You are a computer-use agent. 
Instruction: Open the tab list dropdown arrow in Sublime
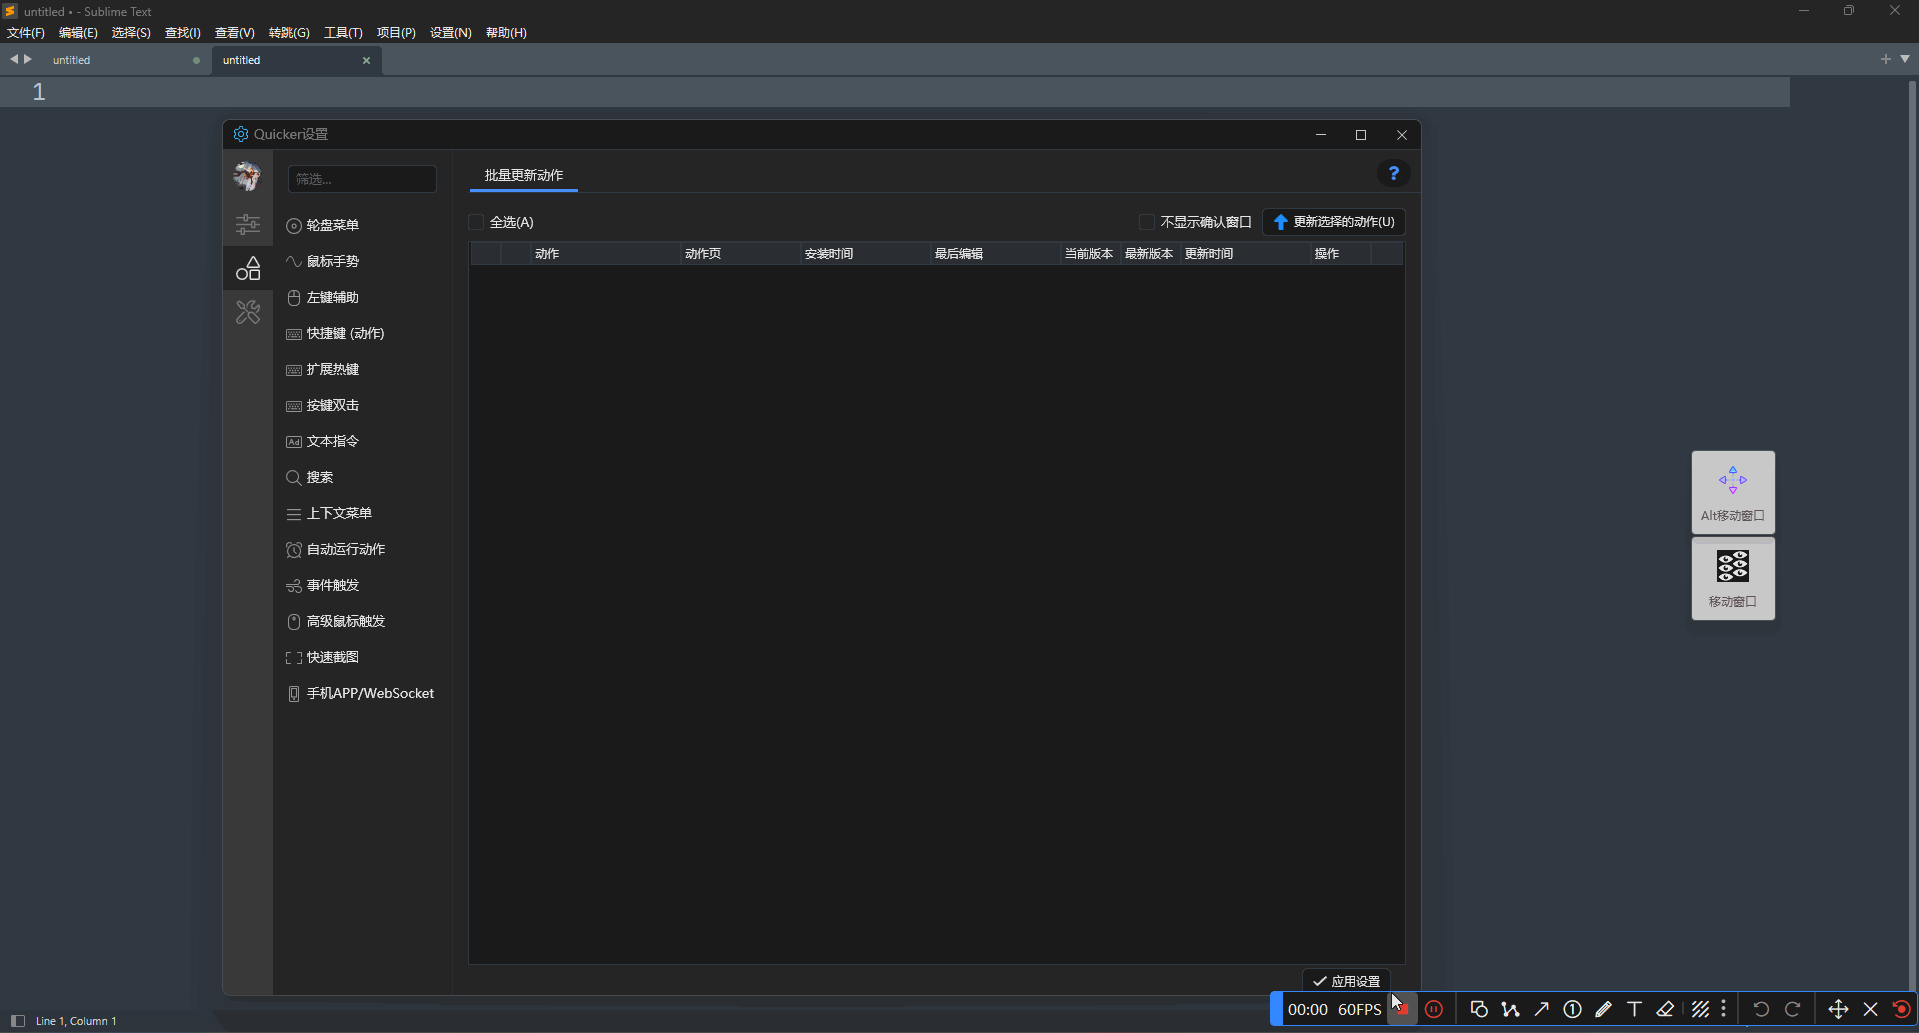(x=1905, y=59)
